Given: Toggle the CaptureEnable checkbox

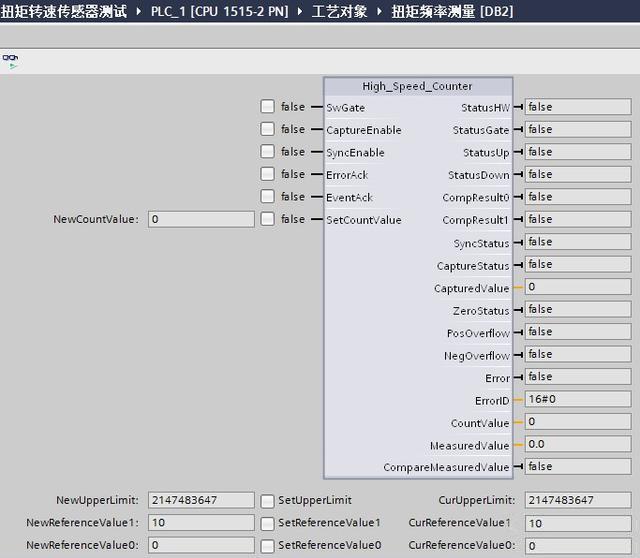Looking at the screenshot, I should click(267, 129).
